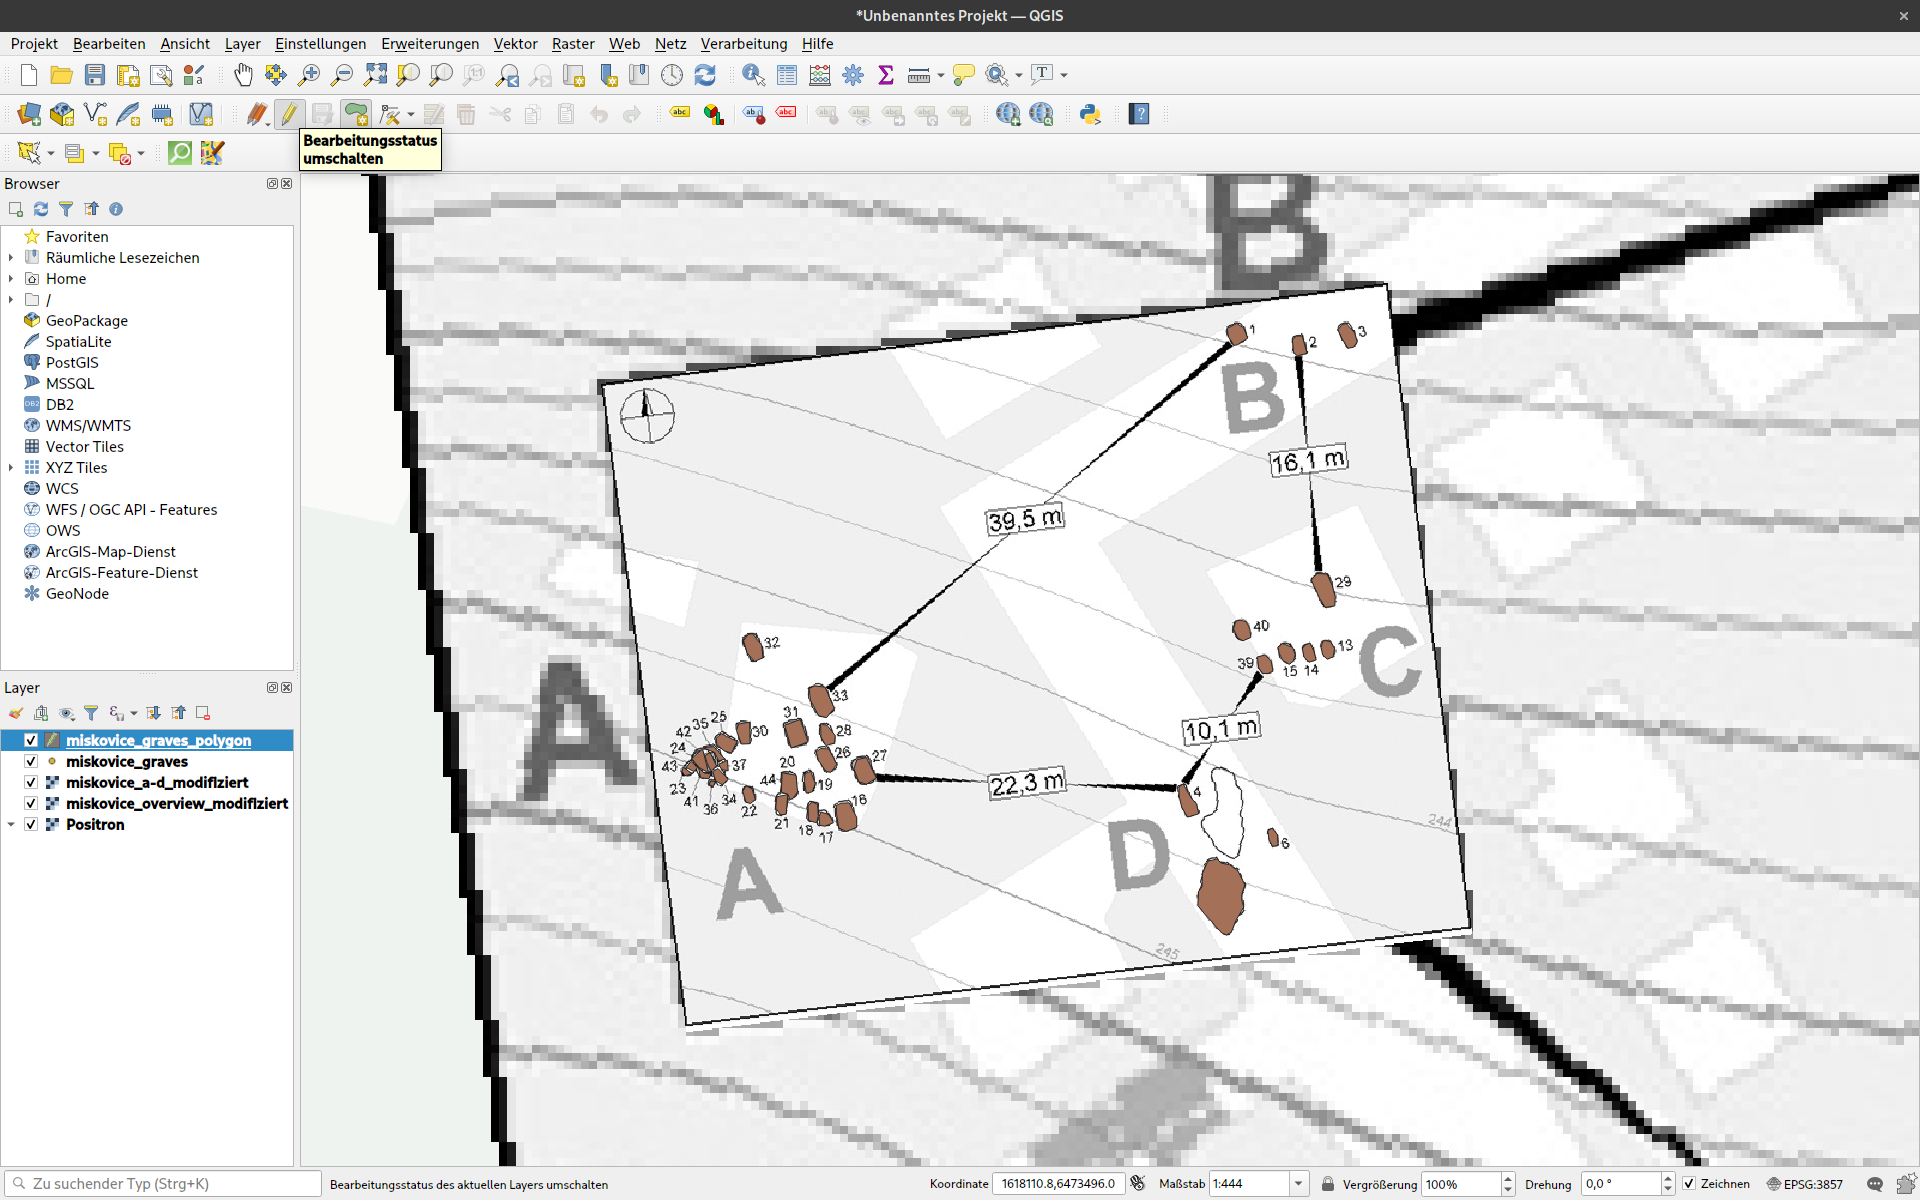
Task: Select the WMS/WMTS entry in Browser
Action: point(88,426)
